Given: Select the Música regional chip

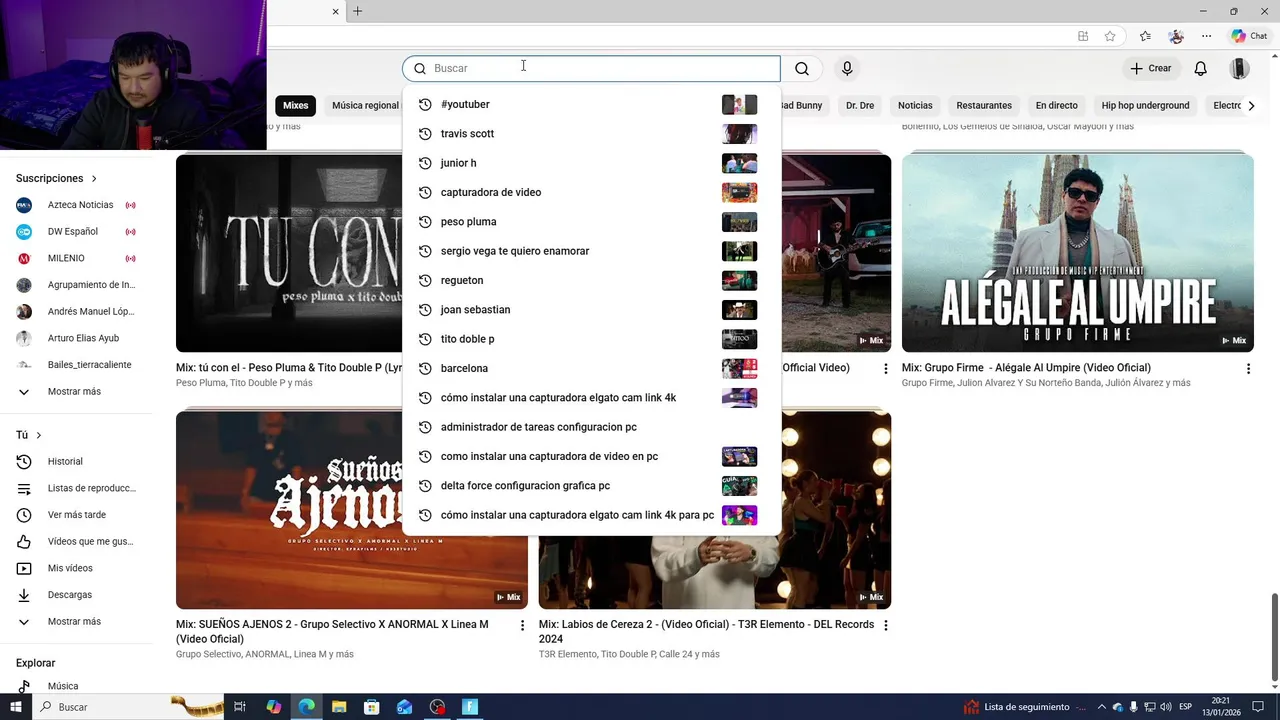Looking at the screenshot, I should coord(364,105).
